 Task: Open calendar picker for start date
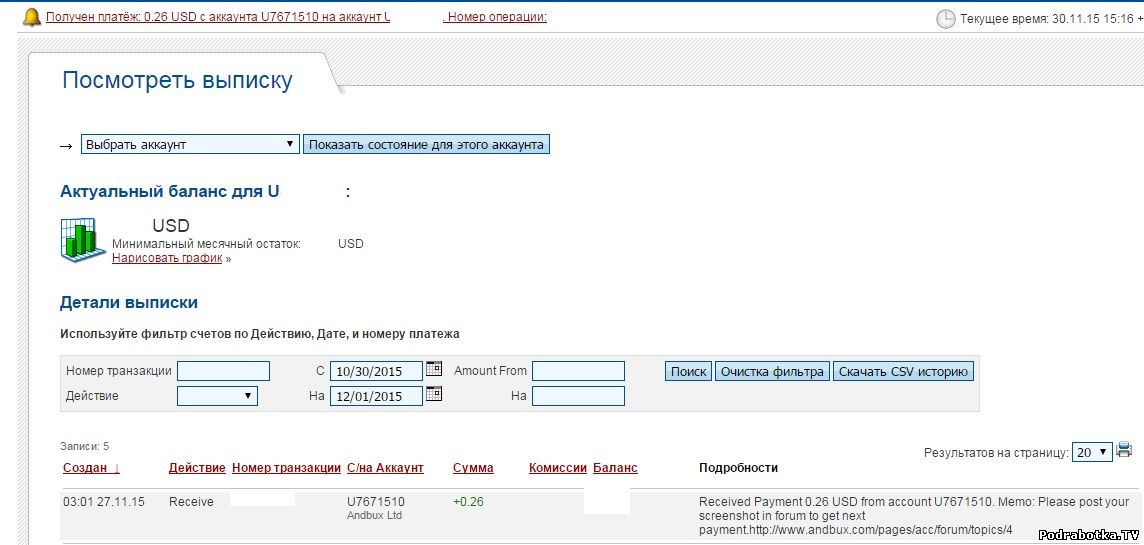434,369
